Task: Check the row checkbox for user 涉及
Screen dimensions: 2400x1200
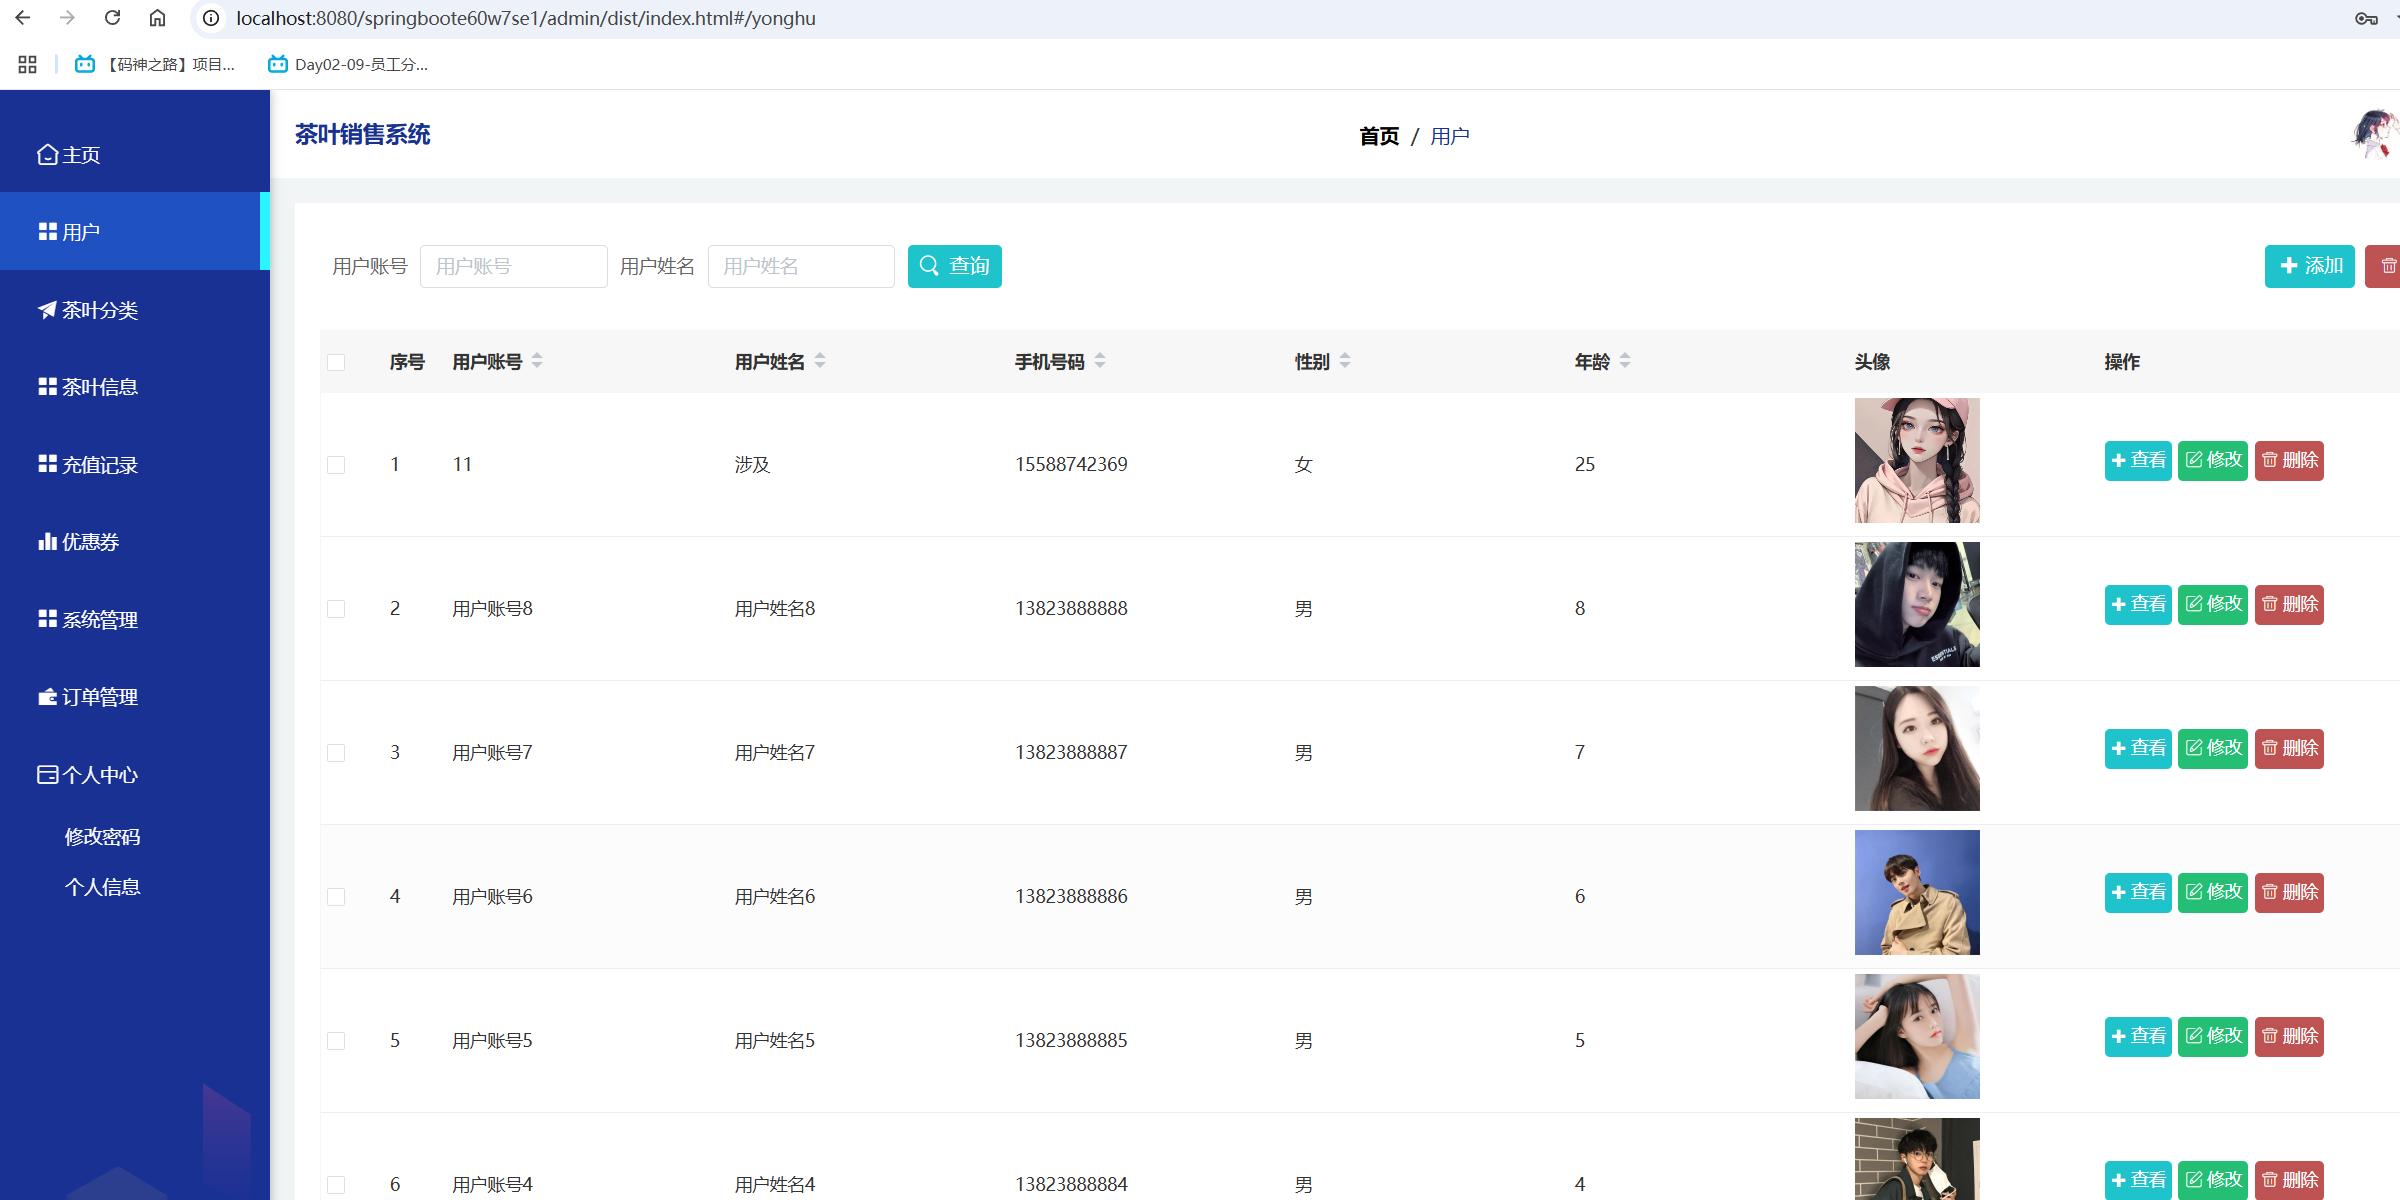Action: pyautogui.click(x=336, y=465)
